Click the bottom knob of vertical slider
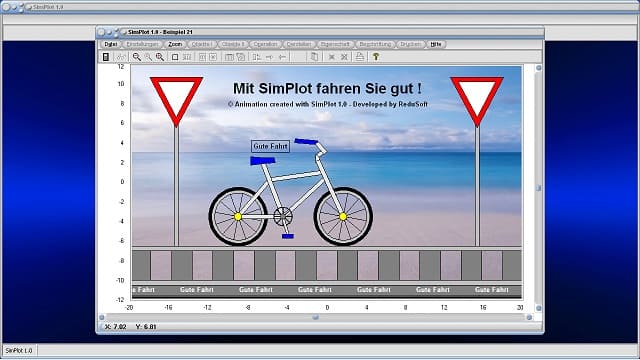640x360 pixels. click(x=538, y=308)
